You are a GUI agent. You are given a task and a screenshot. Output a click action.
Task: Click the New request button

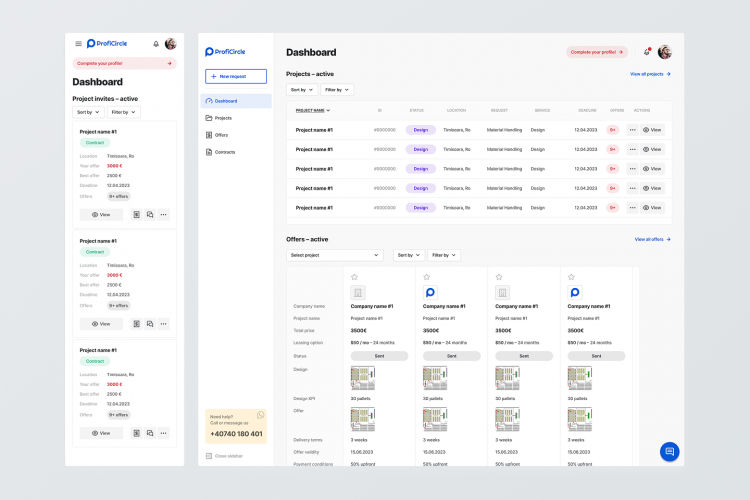click(236, 76)
